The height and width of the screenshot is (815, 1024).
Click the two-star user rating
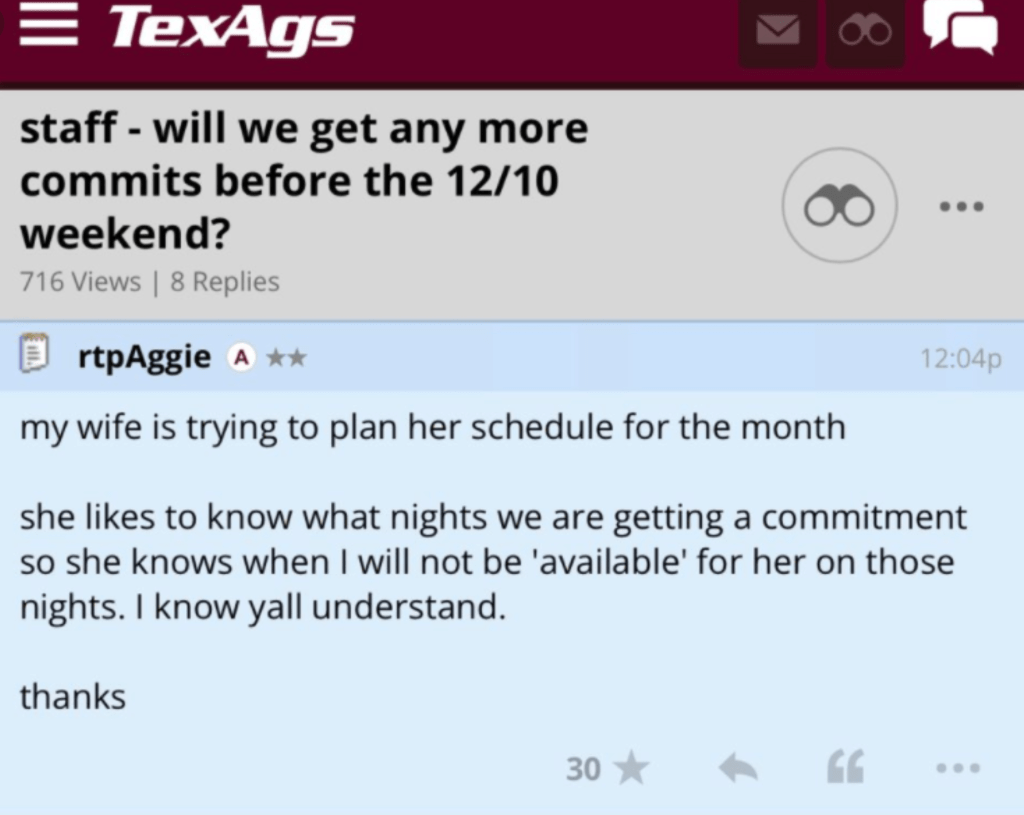(x=286, y=357)
